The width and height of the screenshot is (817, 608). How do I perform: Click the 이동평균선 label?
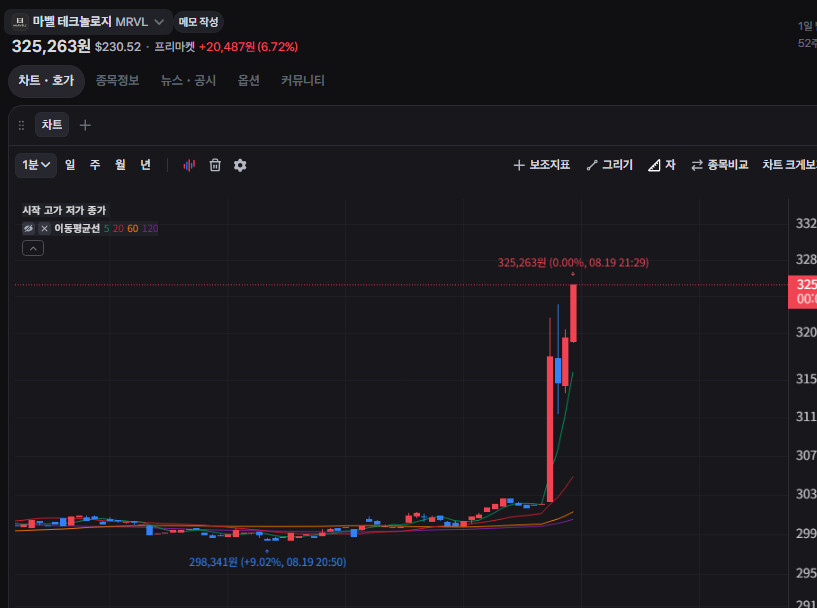[77, 229]
